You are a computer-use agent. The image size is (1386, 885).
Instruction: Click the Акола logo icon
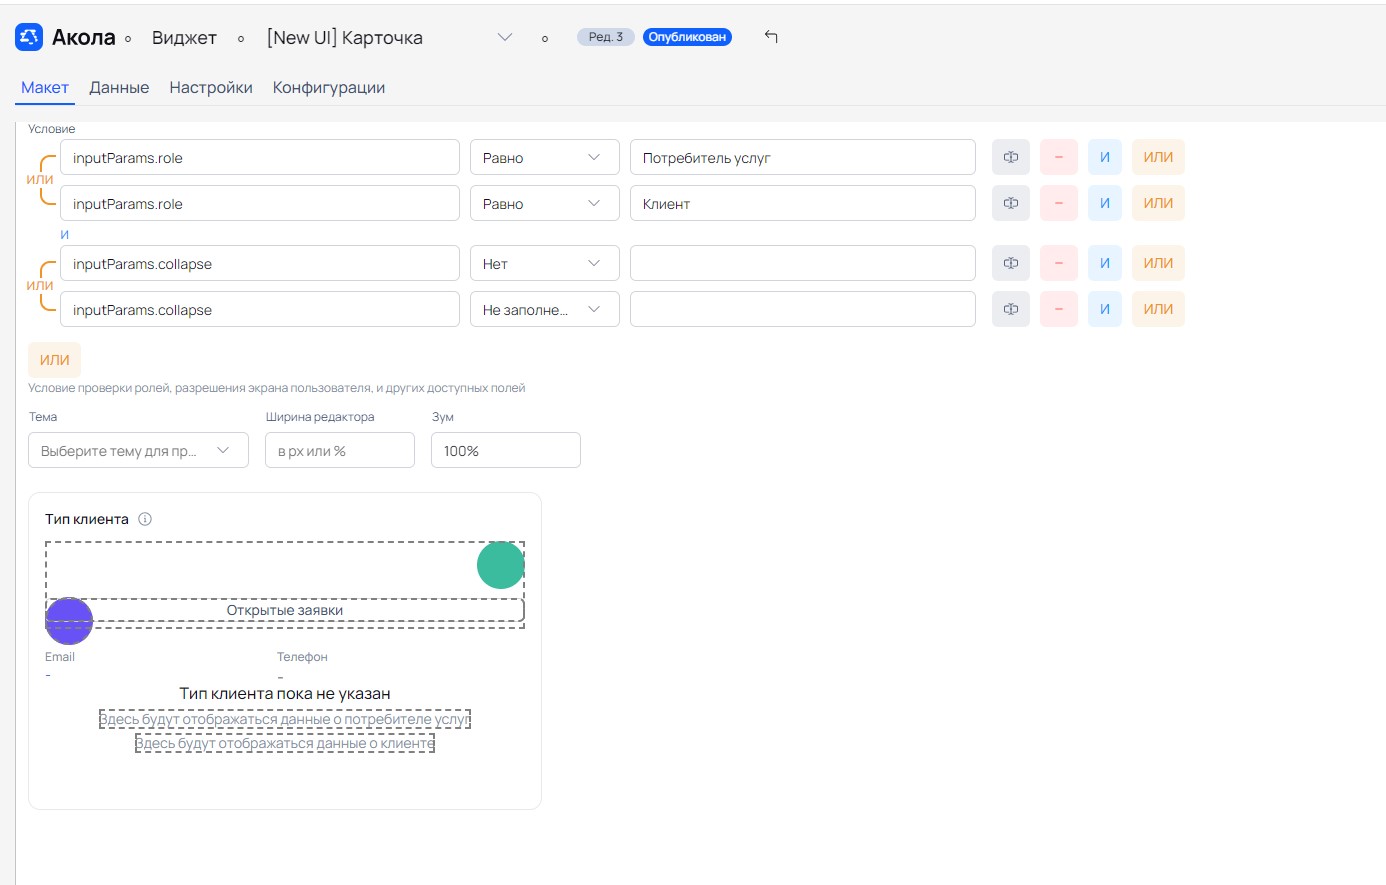click(x=29, y=38)
